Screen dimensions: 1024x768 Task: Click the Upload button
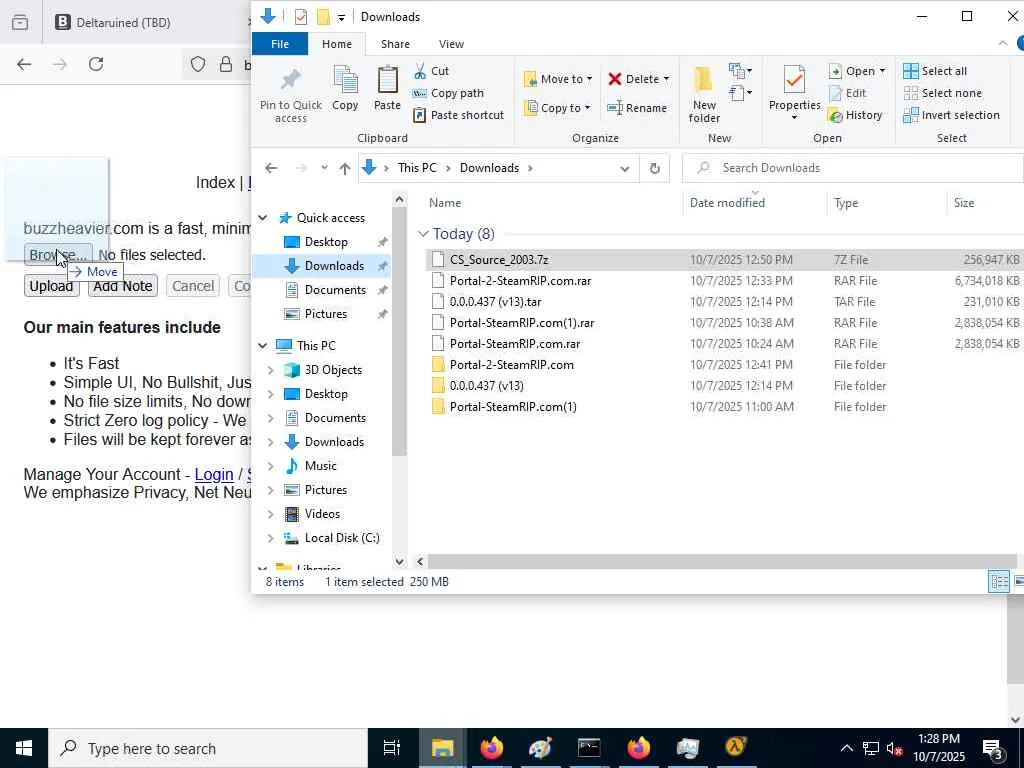(52, 286)
